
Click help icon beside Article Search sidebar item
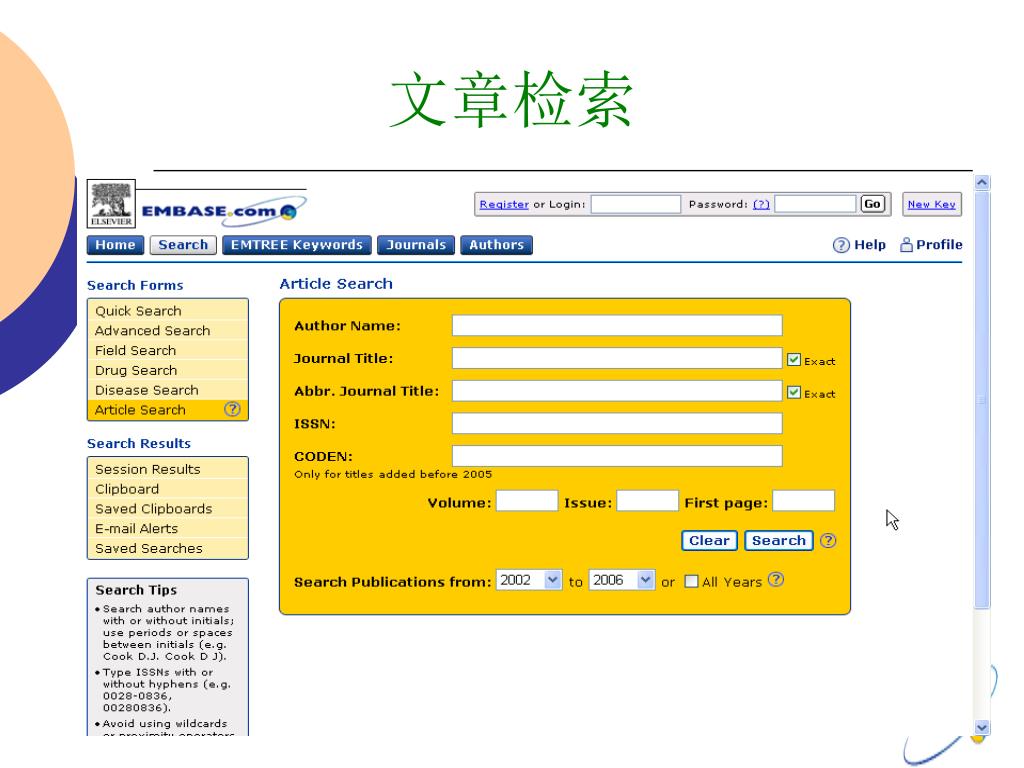[232, 409]
